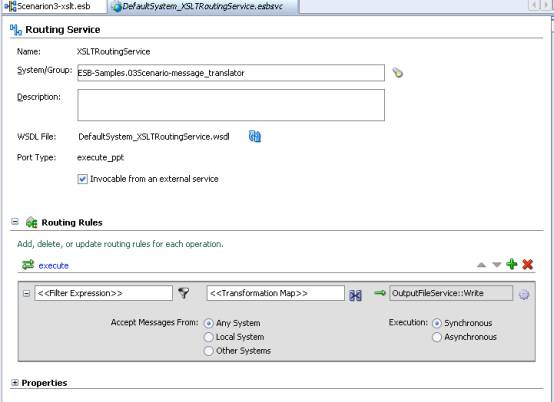Collapse the Routing Rules section
554x402 pixels.
(x=15, y=222)
